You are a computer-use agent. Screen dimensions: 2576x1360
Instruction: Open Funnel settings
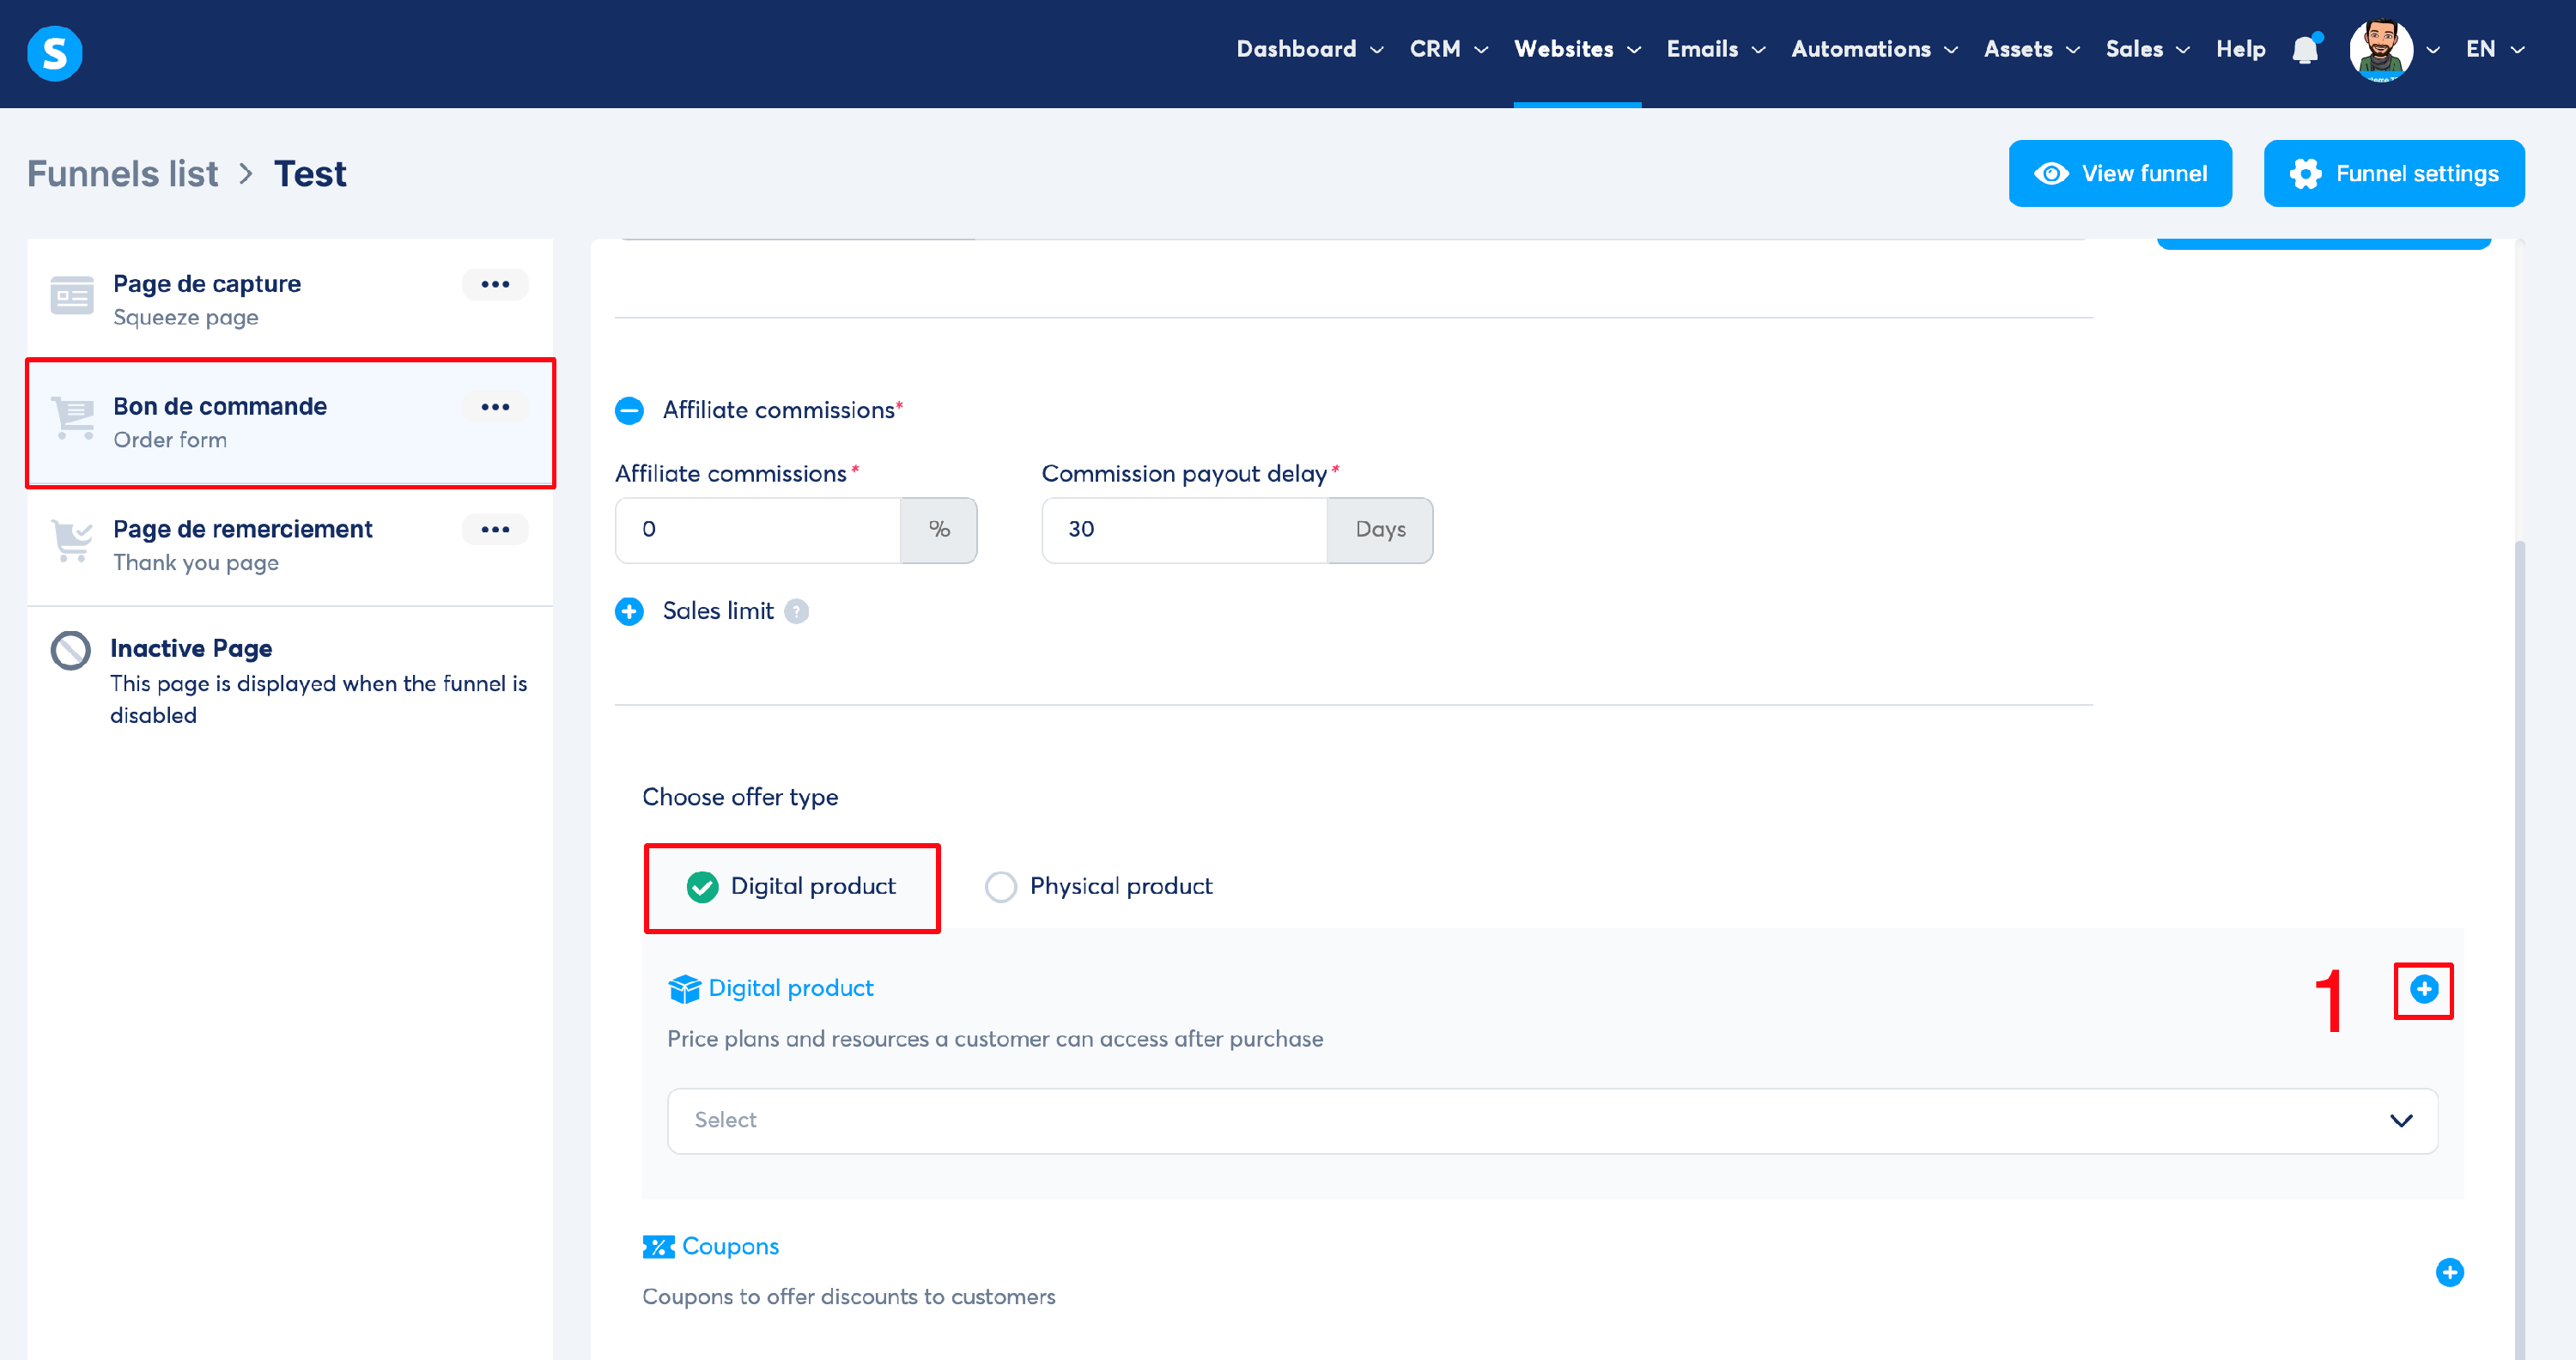click(x=2393, y=173)
